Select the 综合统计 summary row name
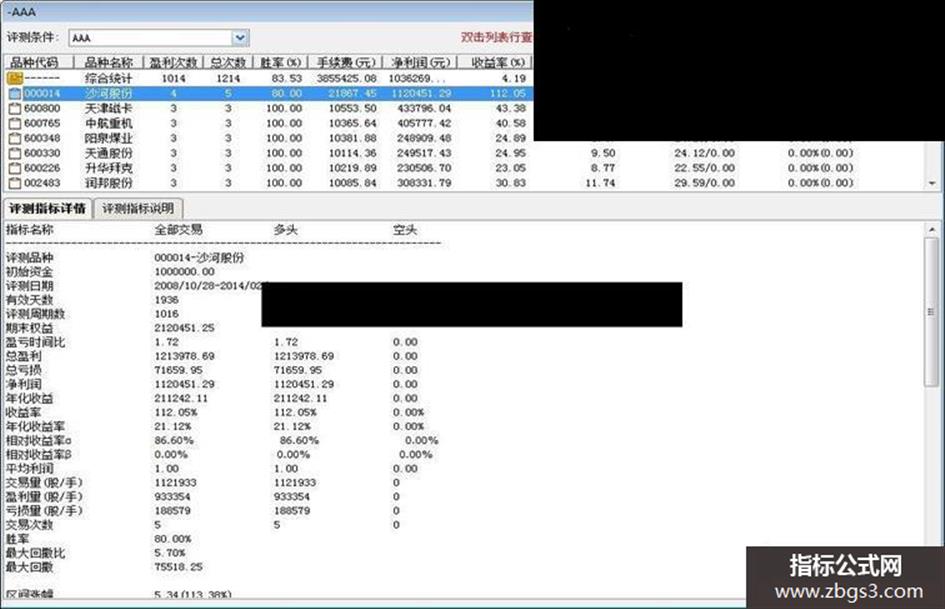Viewport: 945px width, 609px height. 108,78
